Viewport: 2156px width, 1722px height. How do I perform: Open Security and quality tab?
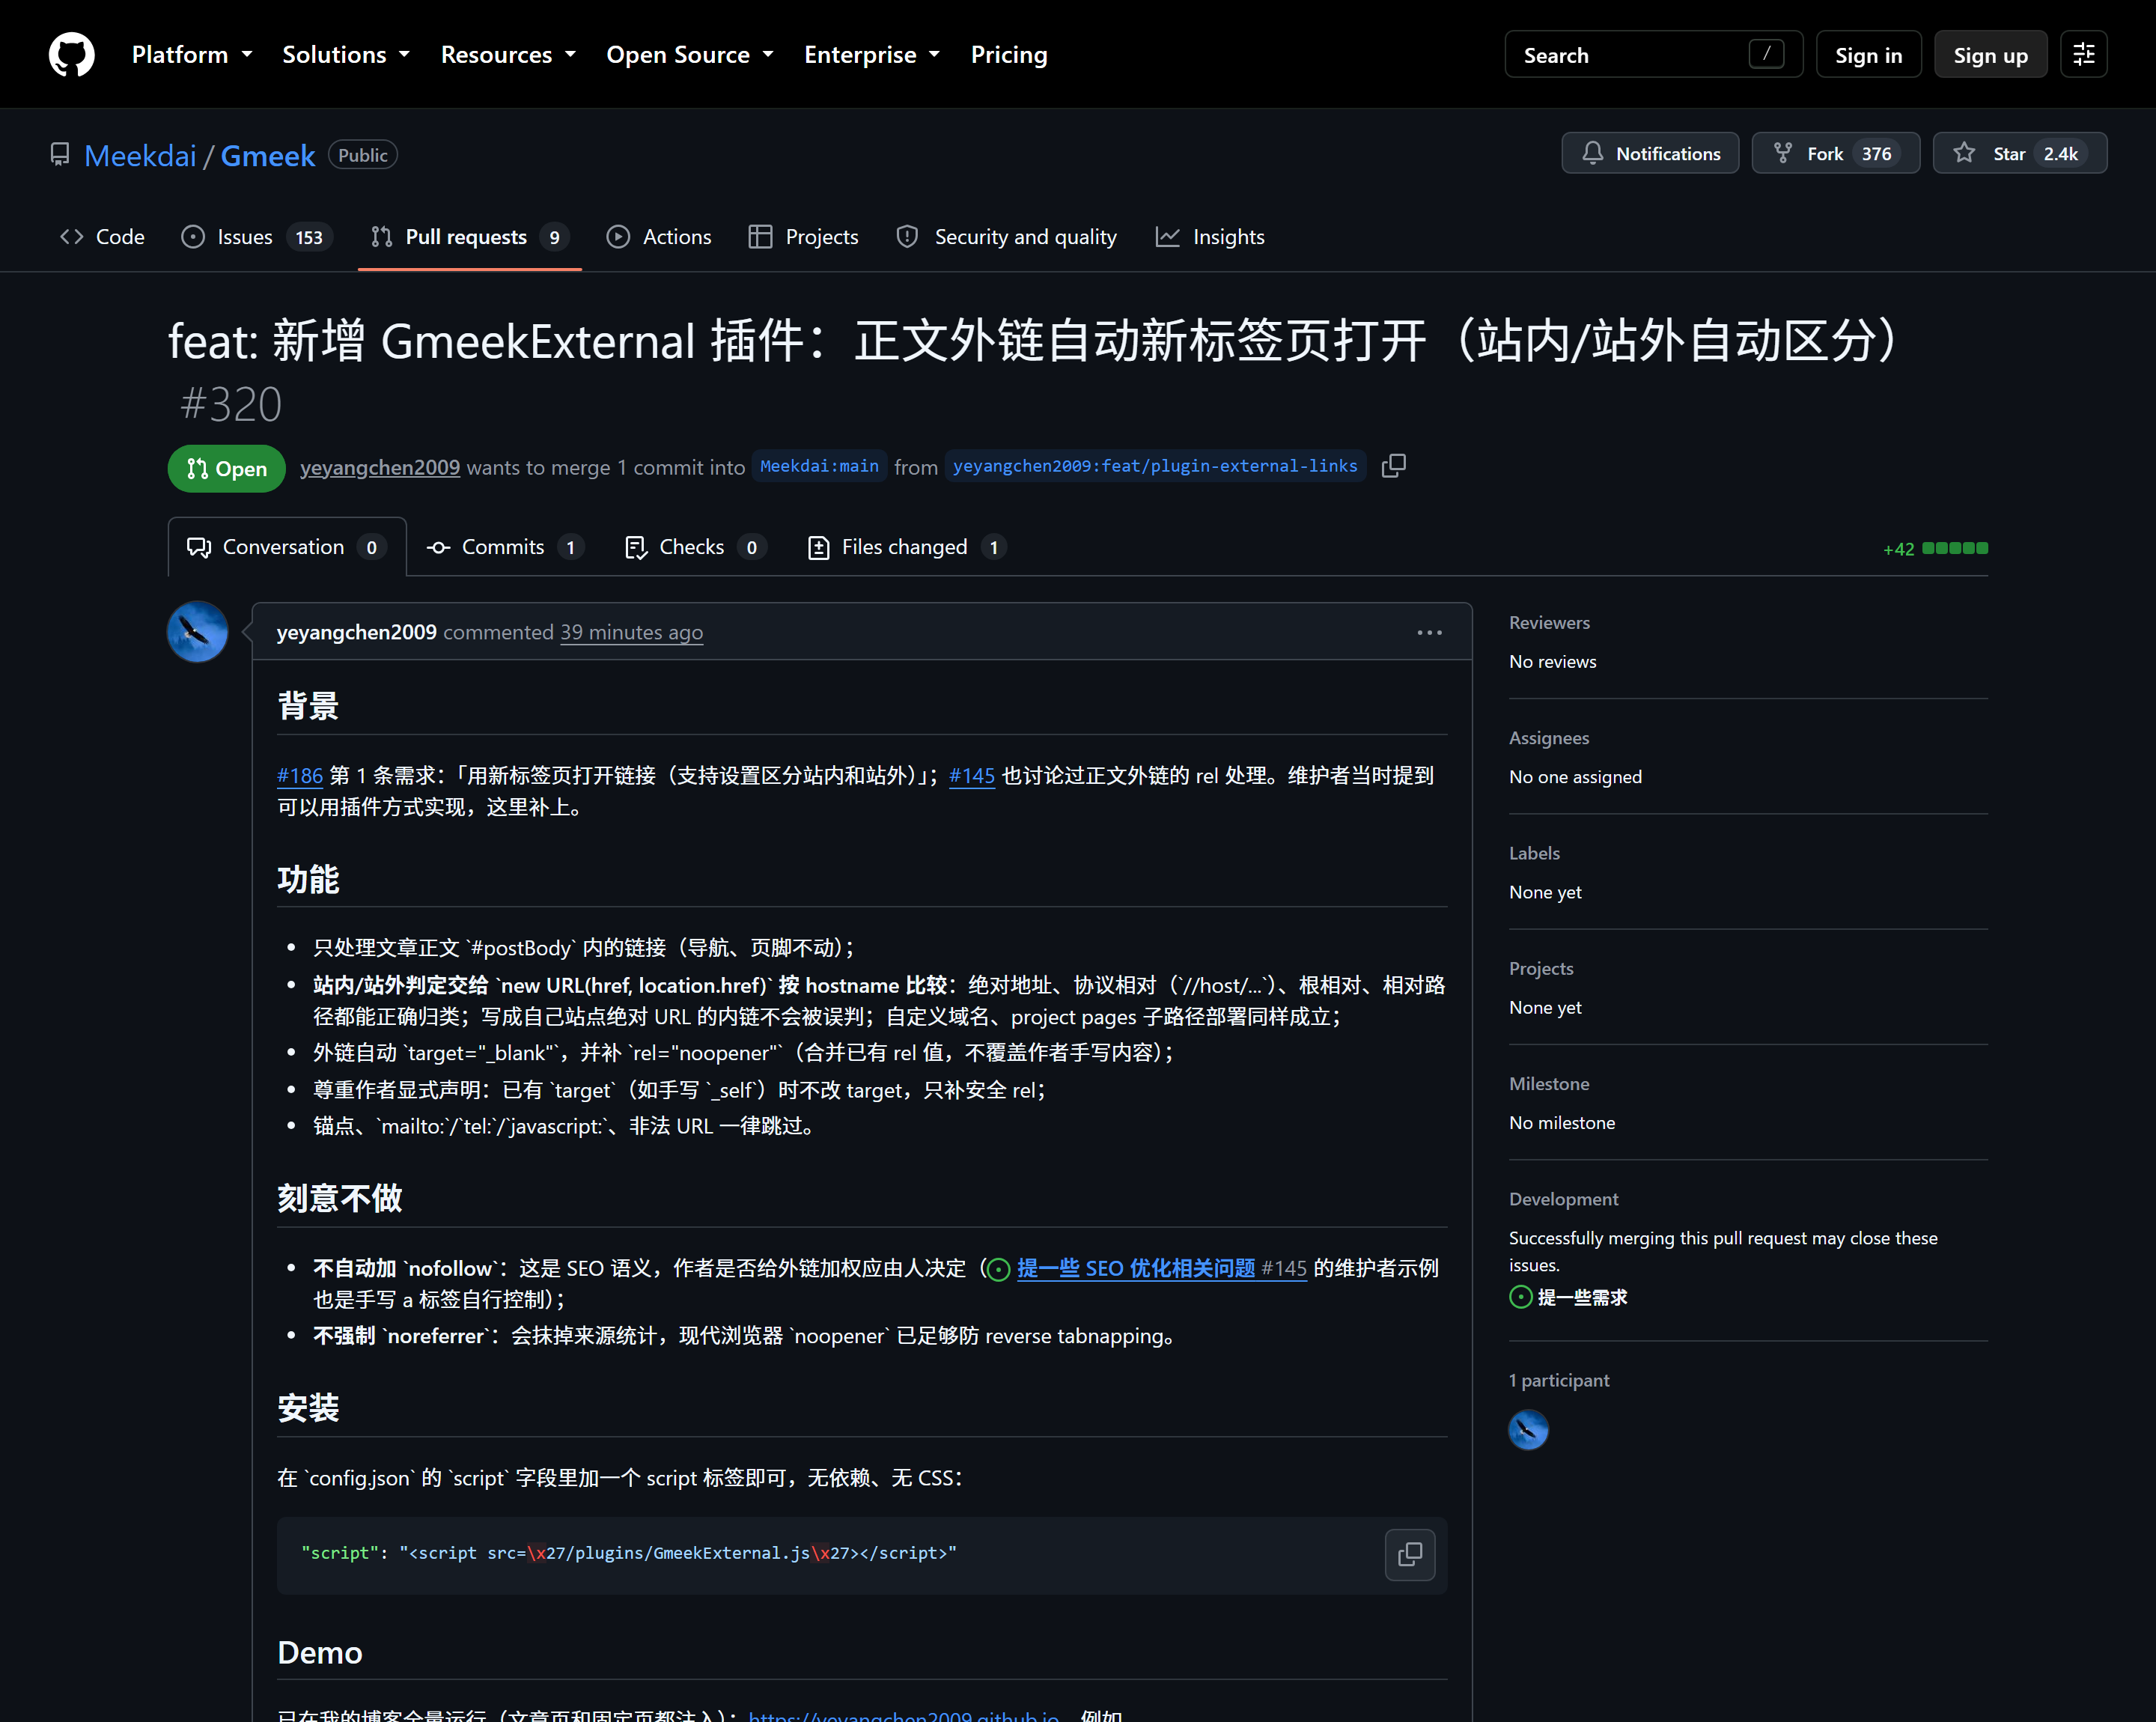1007,237
